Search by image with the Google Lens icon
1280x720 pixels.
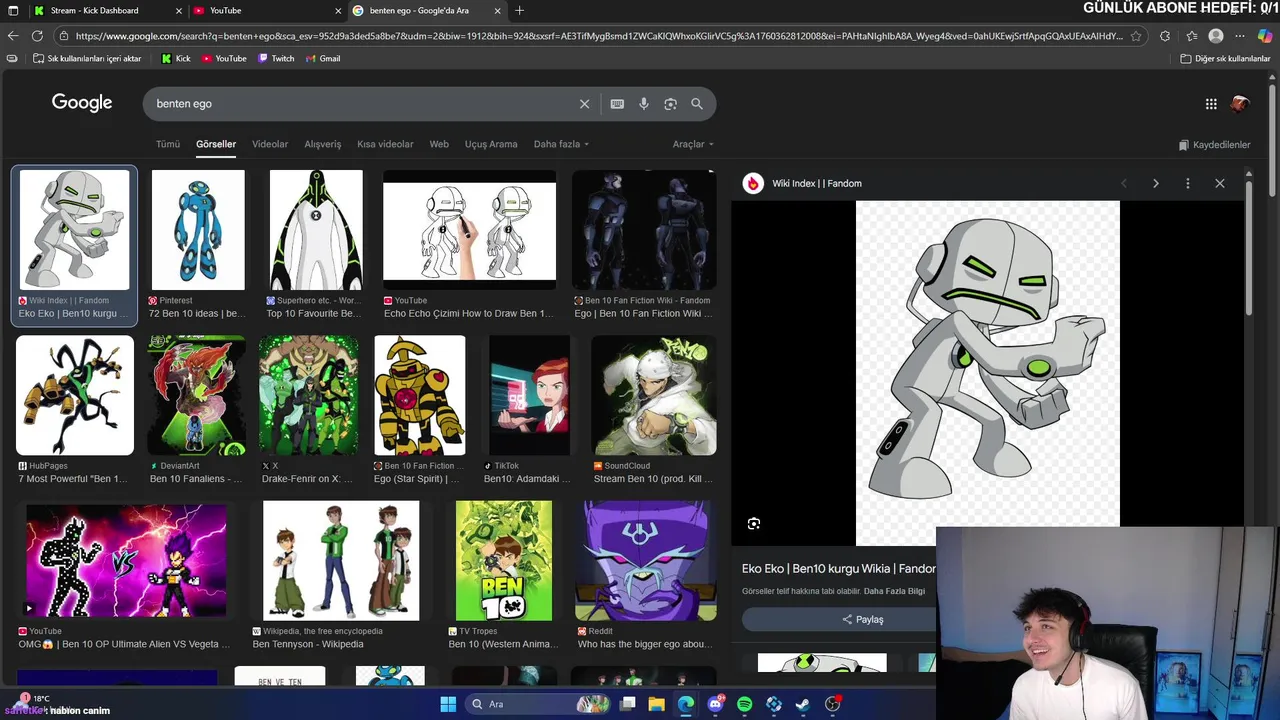[x=670, y=104]
